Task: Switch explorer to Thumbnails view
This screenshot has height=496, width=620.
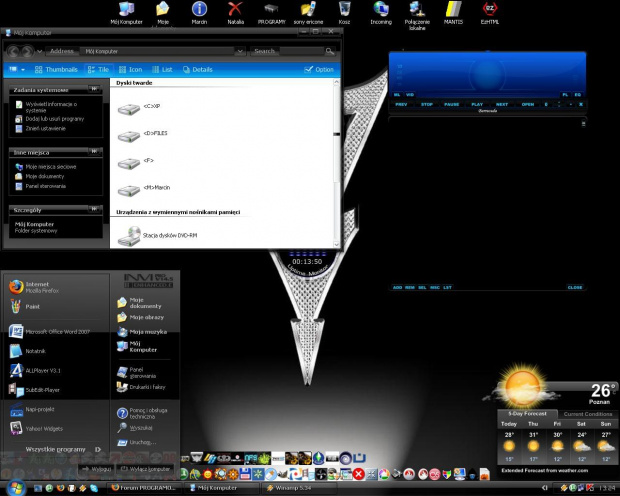Action: click(56, 70)
